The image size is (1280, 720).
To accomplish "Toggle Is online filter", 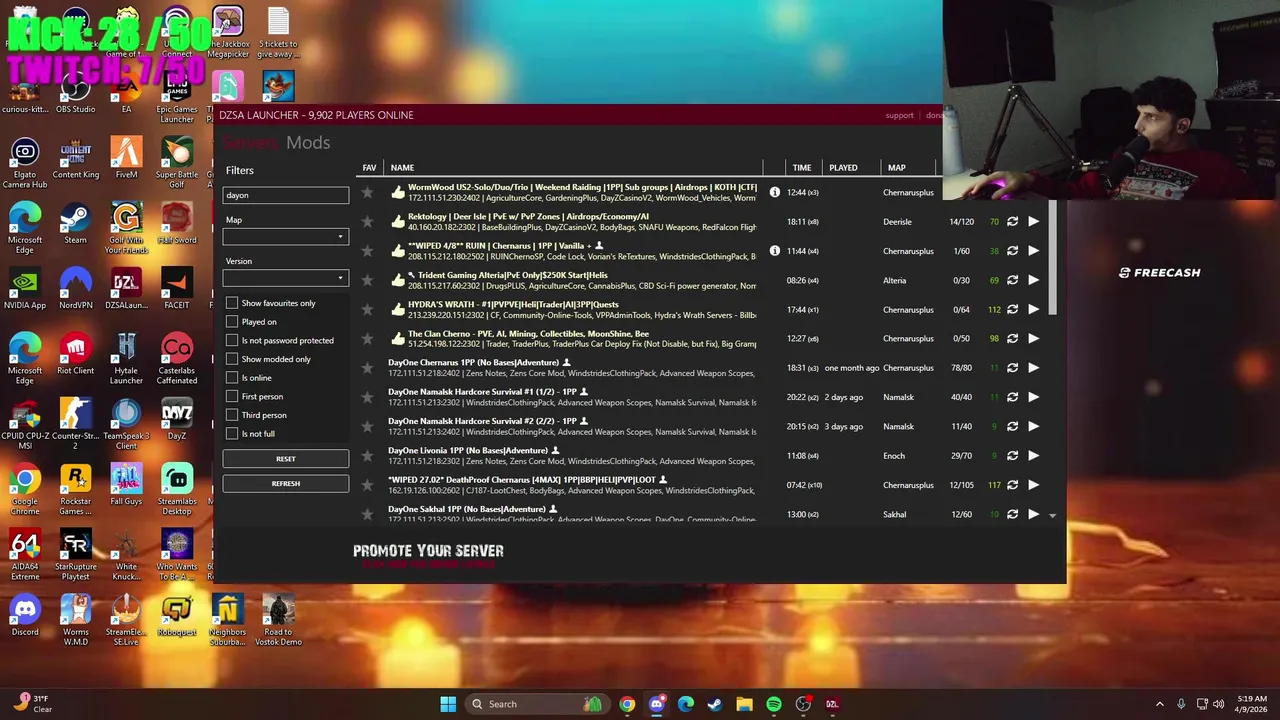I will tap(232, 378).
